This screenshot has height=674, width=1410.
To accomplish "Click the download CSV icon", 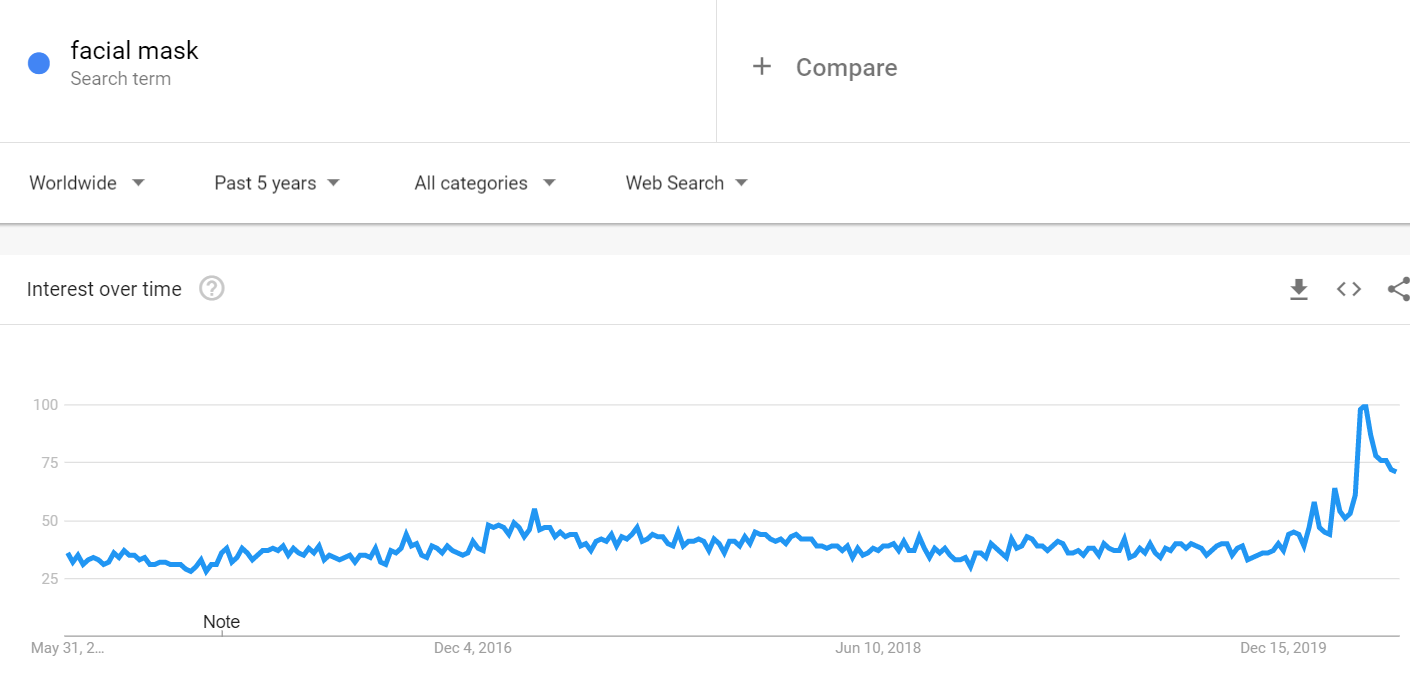I will click(1298, 289).
